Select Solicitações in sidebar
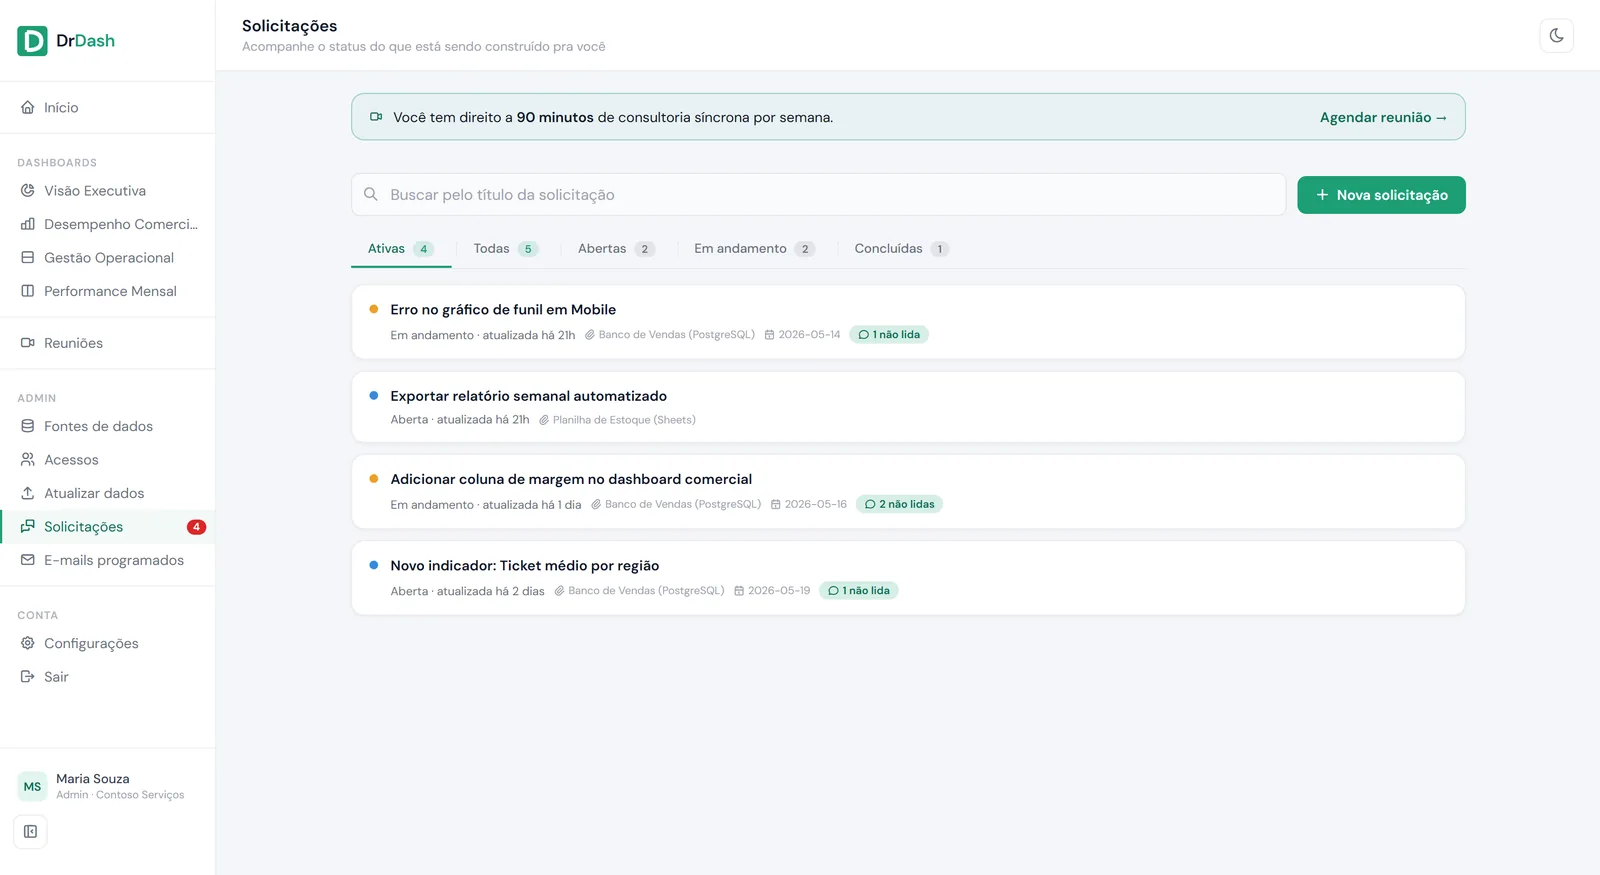This screenshot has height=875, width=1600. click(x=107, y=527)
